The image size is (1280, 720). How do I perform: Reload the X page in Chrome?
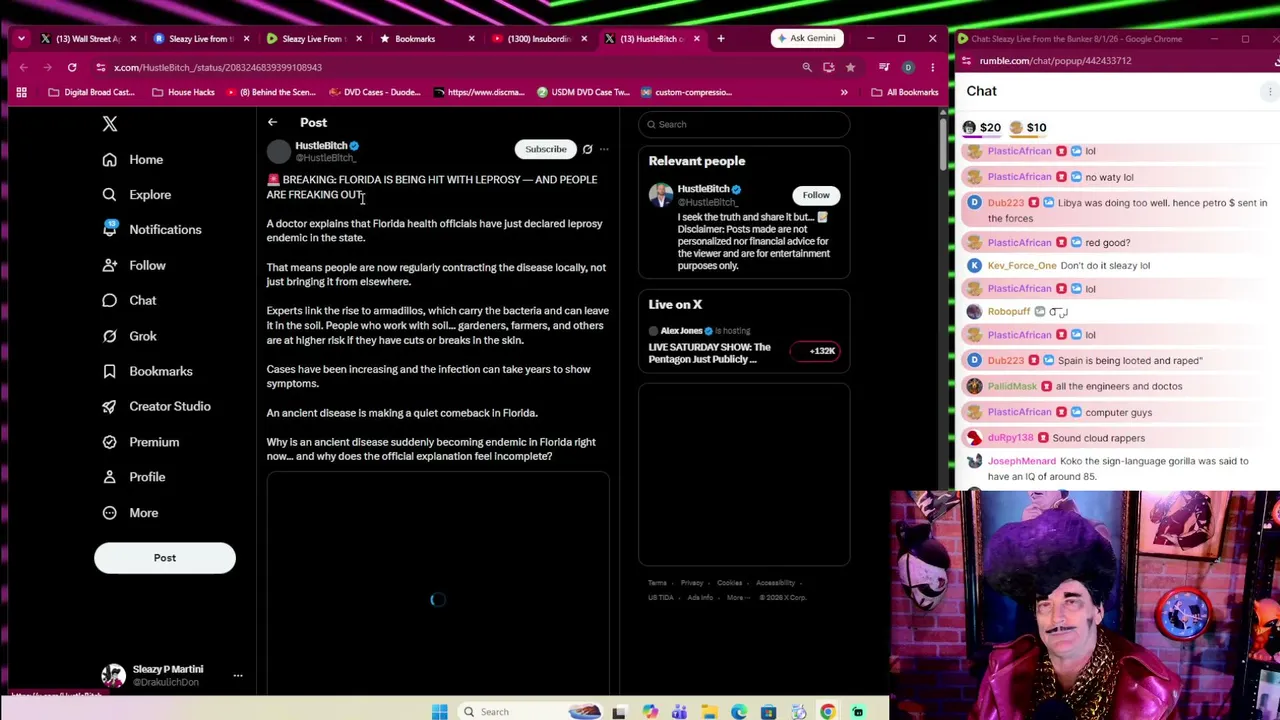(x=72, y=67)
